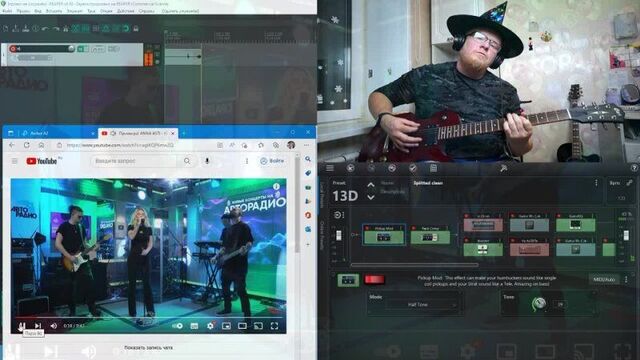640x360 pixels.
Task: Select the Pickup Mod effect block
Action: pyautogui.click(x=384, y=235)
